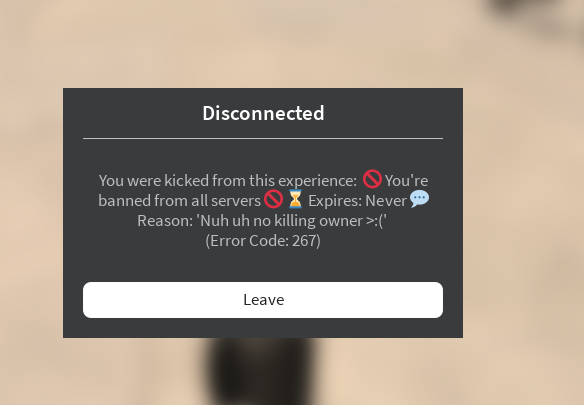Click the word "You're" in the message
584x405 pixels.
point(406,181)
